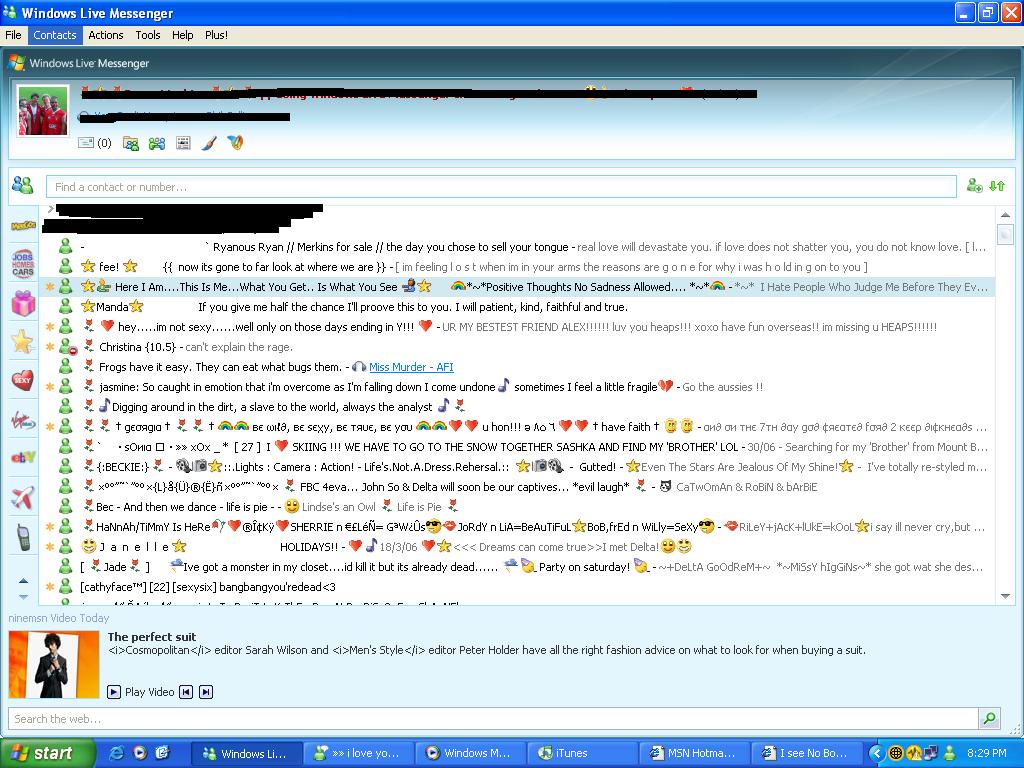1024x768 pixels.
Task: Click the gift box sidebar tab
Action: coord(23,303)
